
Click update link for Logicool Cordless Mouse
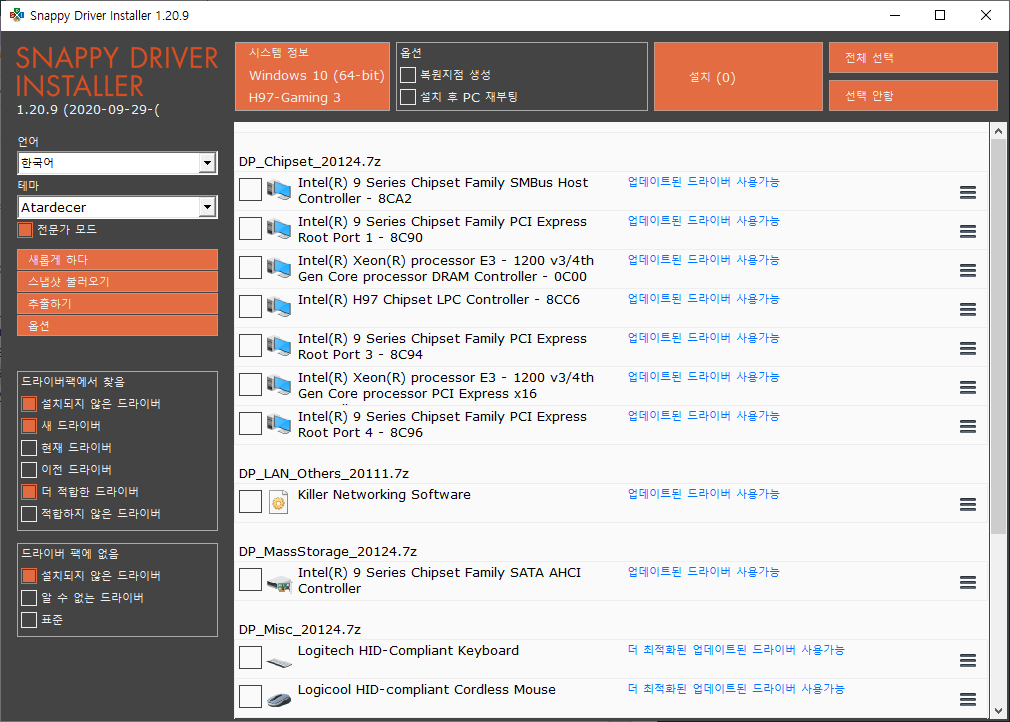click(x=736, y=689)
